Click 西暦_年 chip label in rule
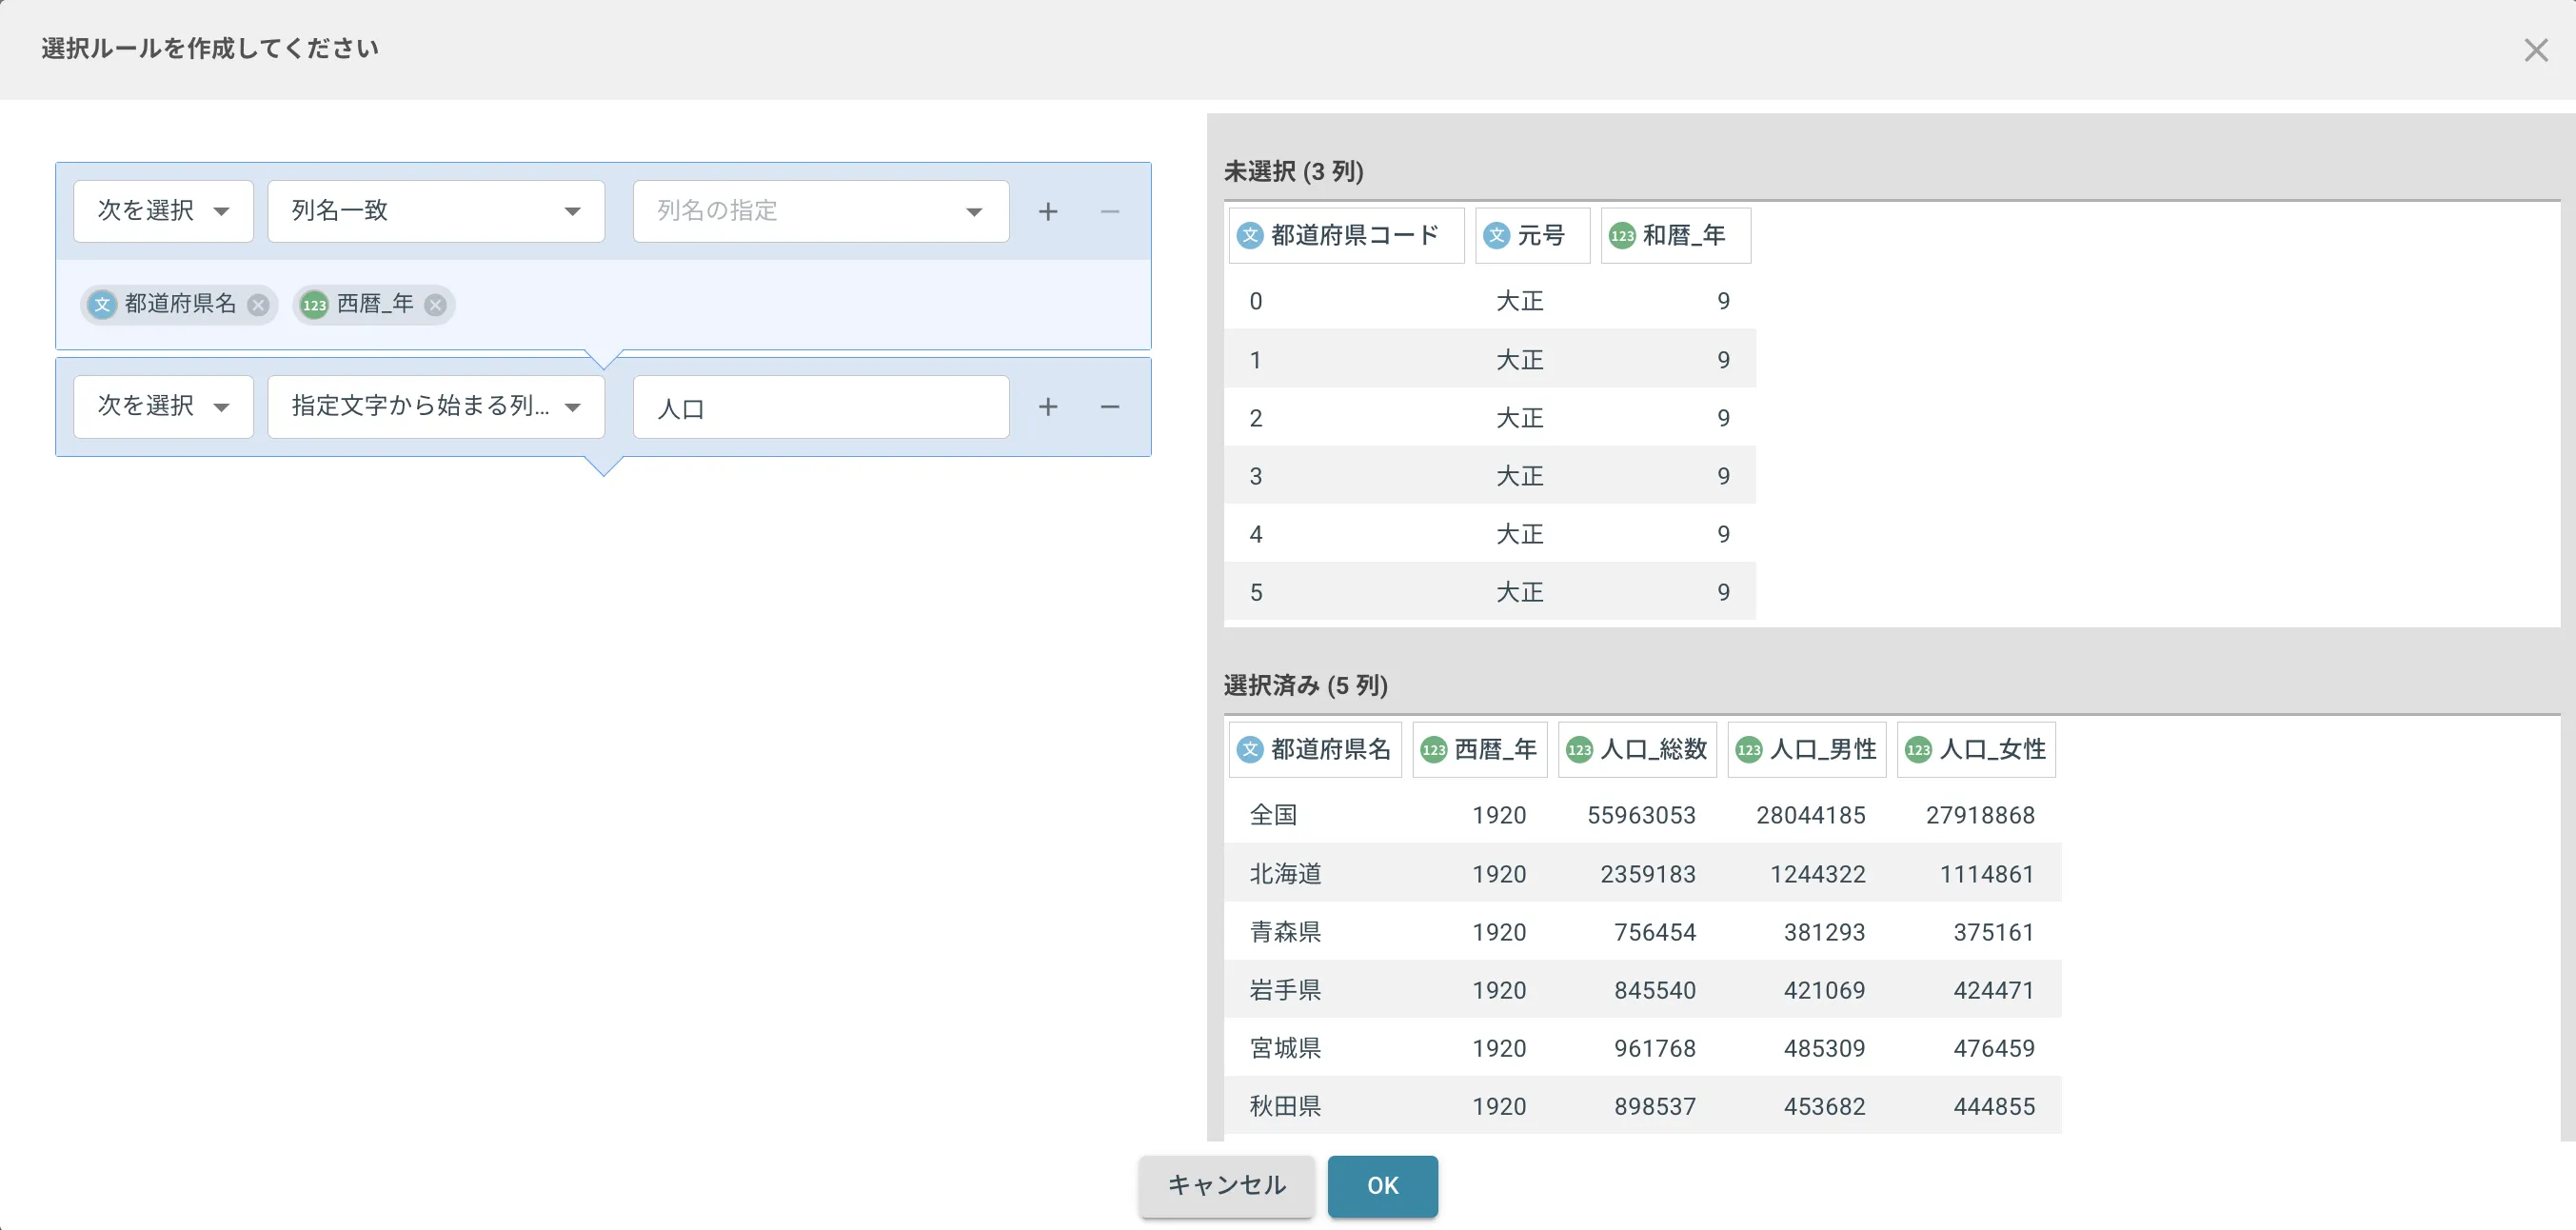Viewport: 2576px width, 1230px height. pyautogui.click(x=375, y=304)
